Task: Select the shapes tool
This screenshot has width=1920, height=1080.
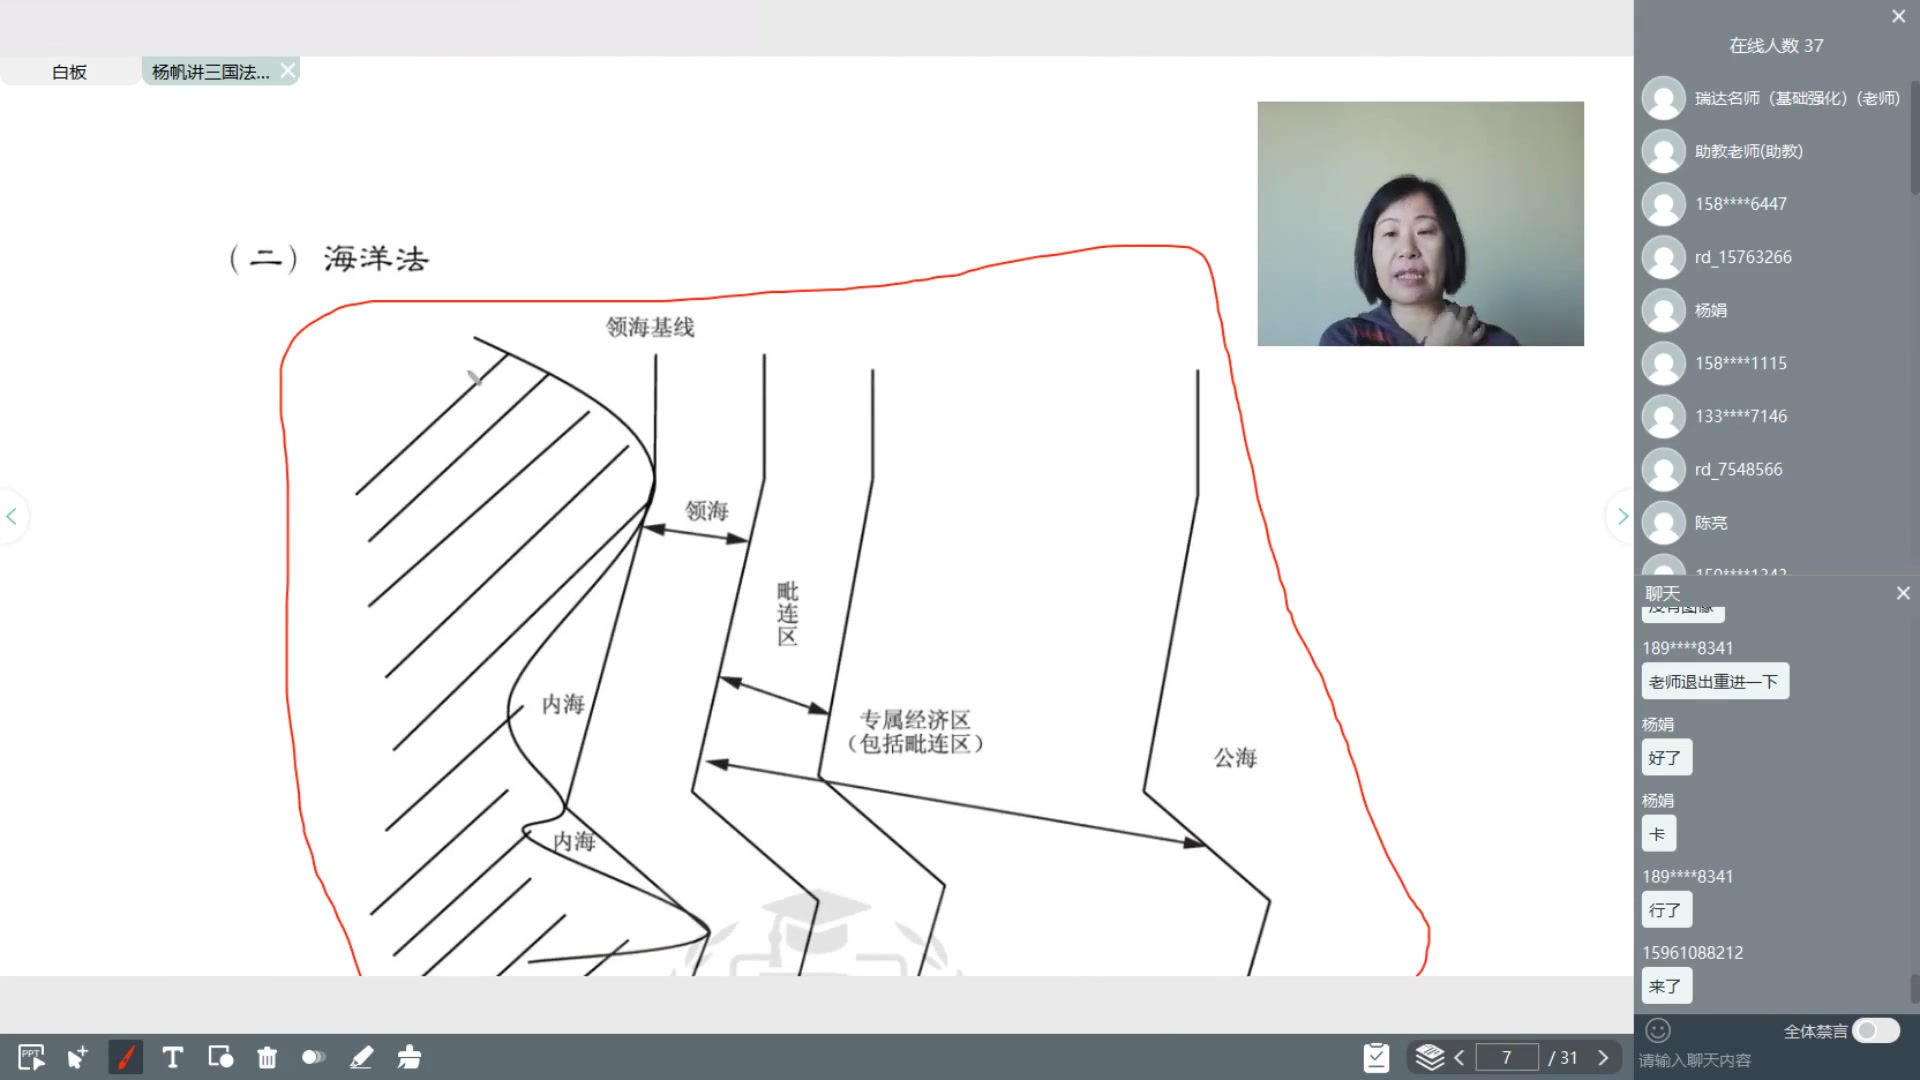Action: pyautogui.click(x=220, y=1057)
